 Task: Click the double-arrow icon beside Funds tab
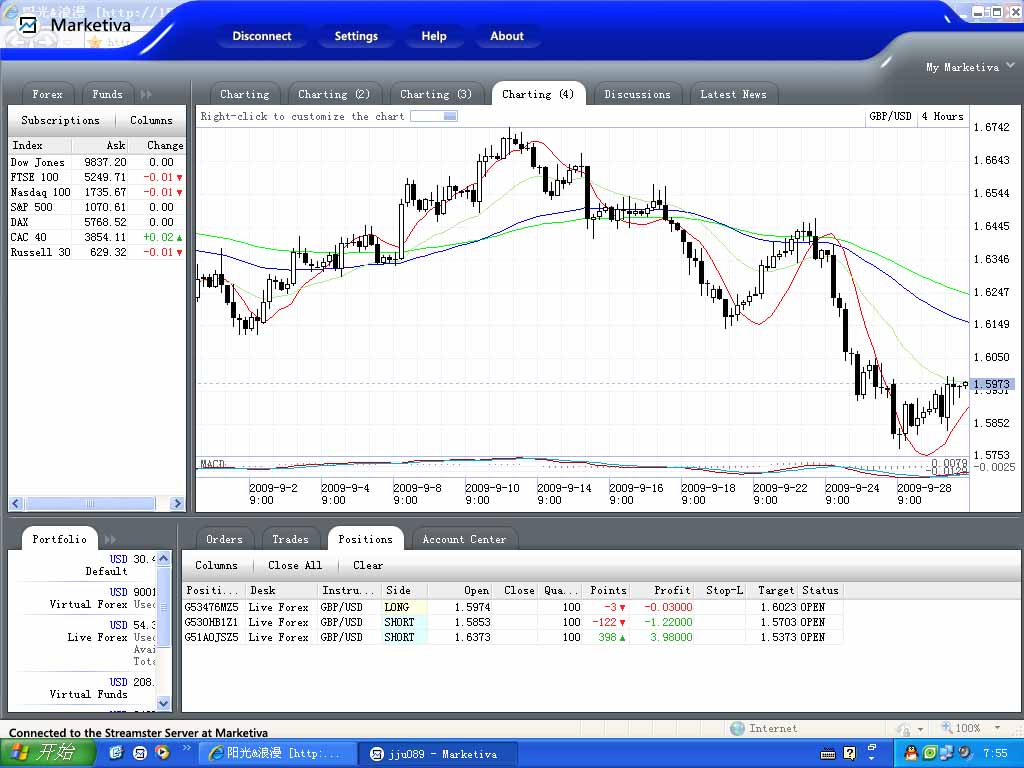point(146,94)
